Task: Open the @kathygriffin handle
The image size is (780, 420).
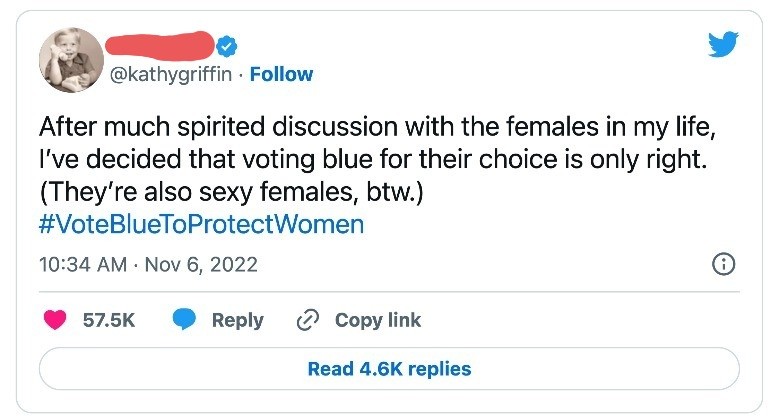Action: pyautogui.click(x=171, y=75)
